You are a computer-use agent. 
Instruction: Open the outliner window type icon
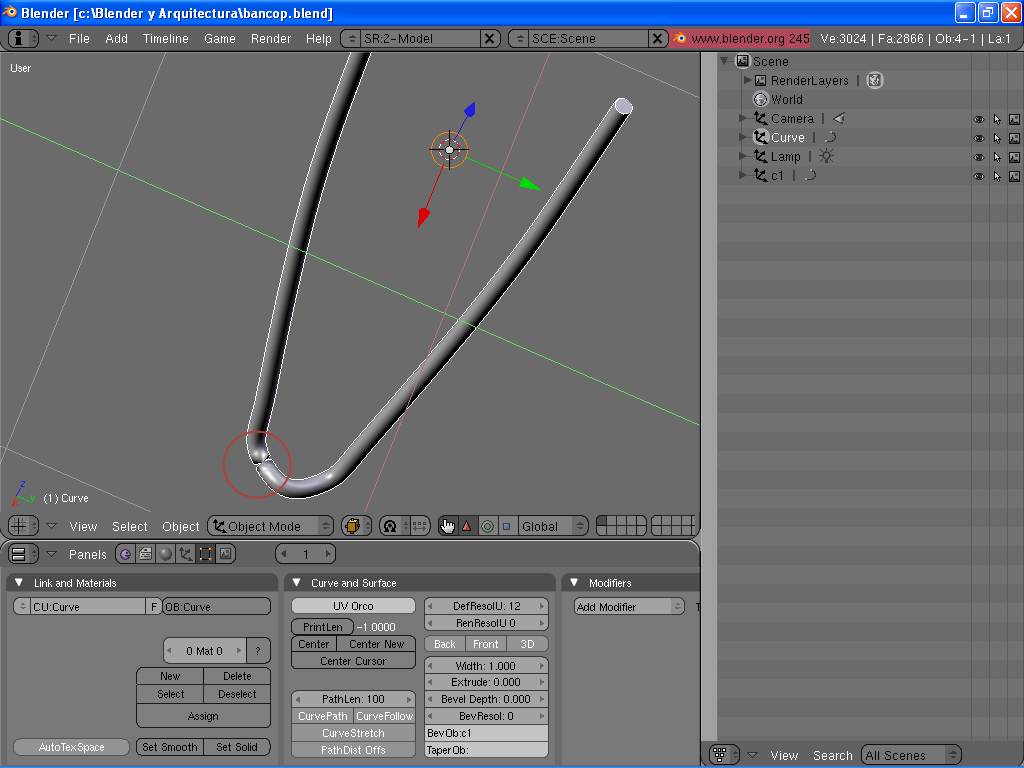tap(724, 755)
